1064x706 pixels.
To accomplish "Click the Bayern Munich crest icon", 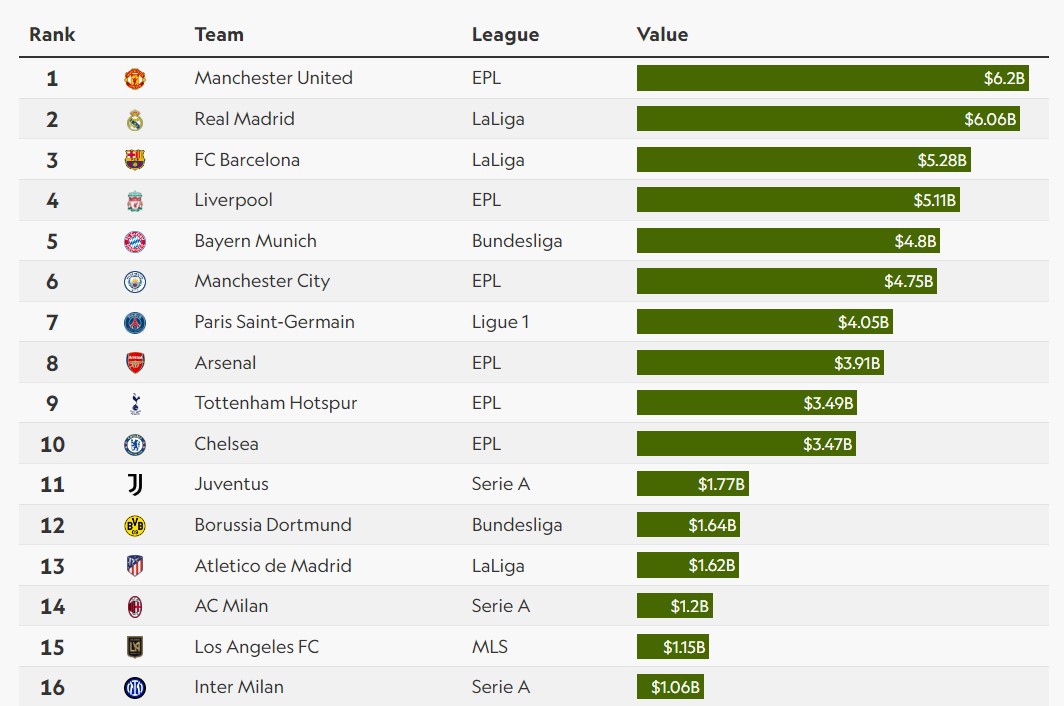I will 135,242.
